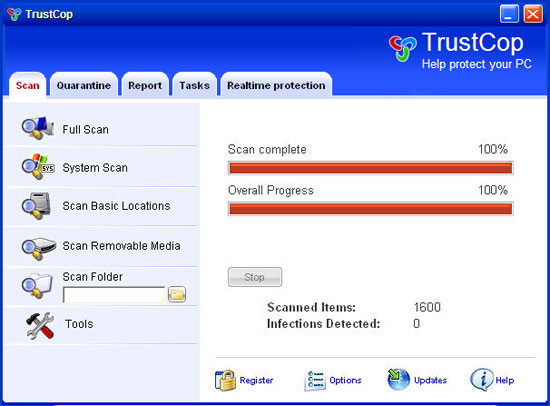Select the System Scan Windows-flag icon
This screenshot has width=550, height=406.
[x=38, y=167]
